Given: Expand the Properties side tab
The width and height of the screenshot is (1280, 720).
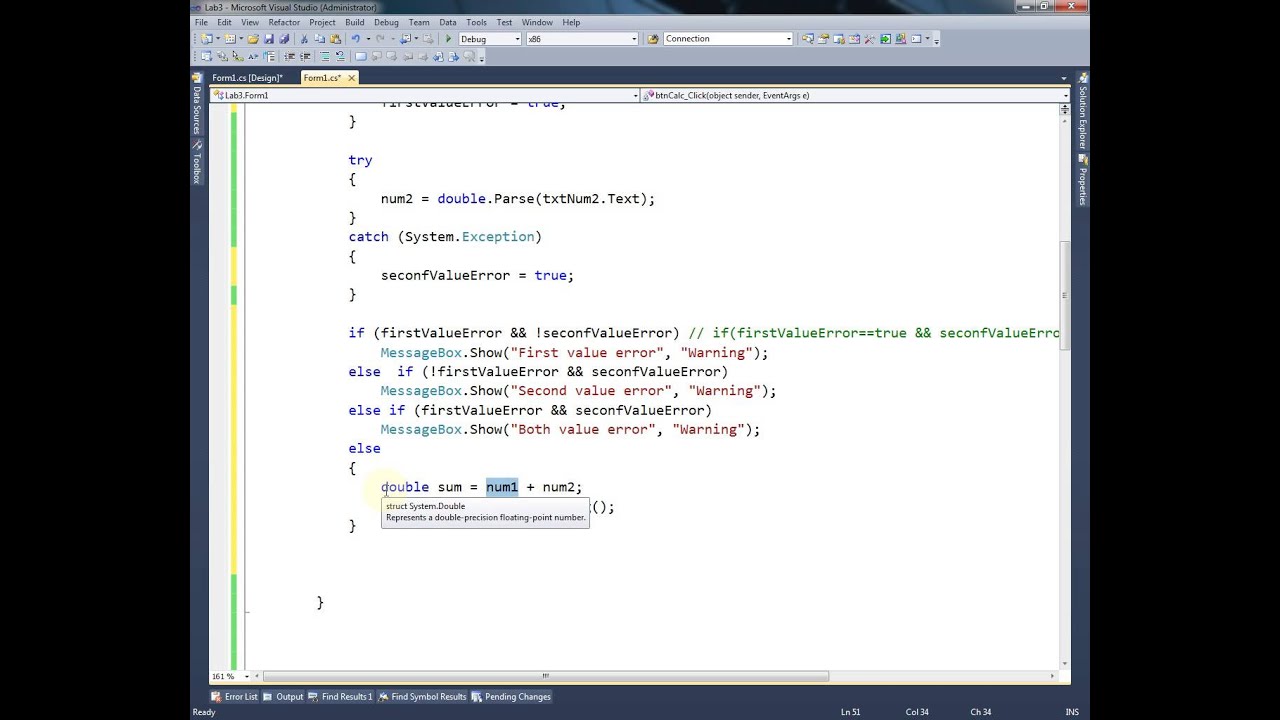Looking at the screenshot, I should (1082, 180).
